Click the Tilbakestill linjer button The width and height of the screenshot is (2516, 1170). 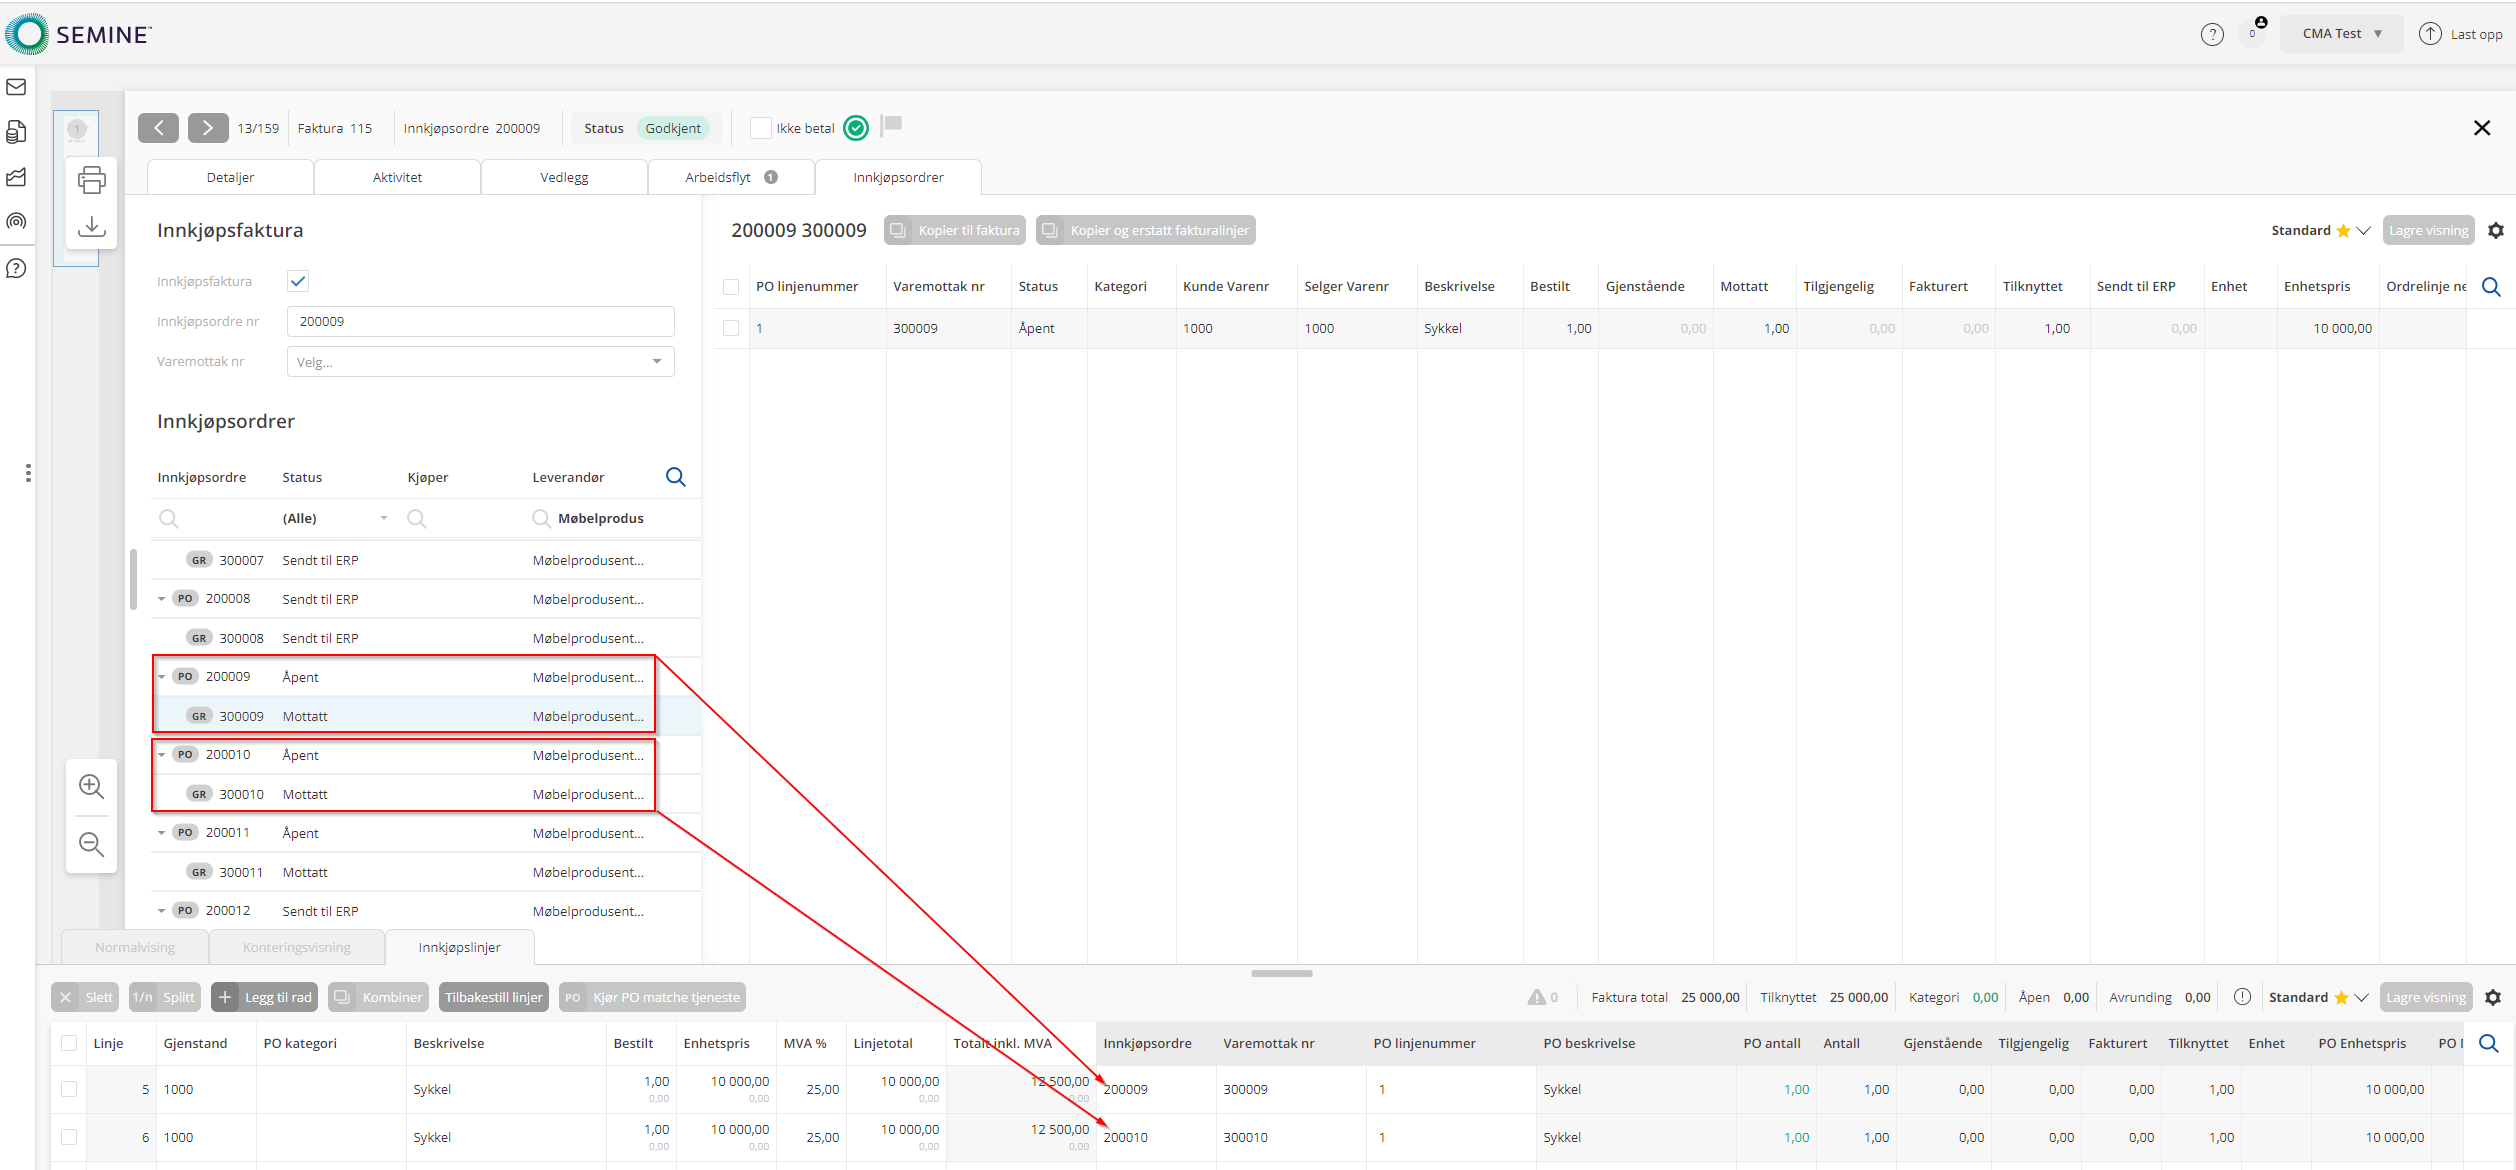[493, 997]
